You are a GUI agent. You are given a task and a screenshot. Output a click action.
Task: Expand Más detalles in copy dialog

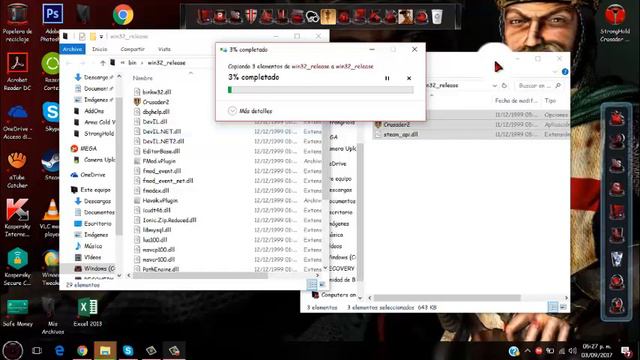(250, 111)
